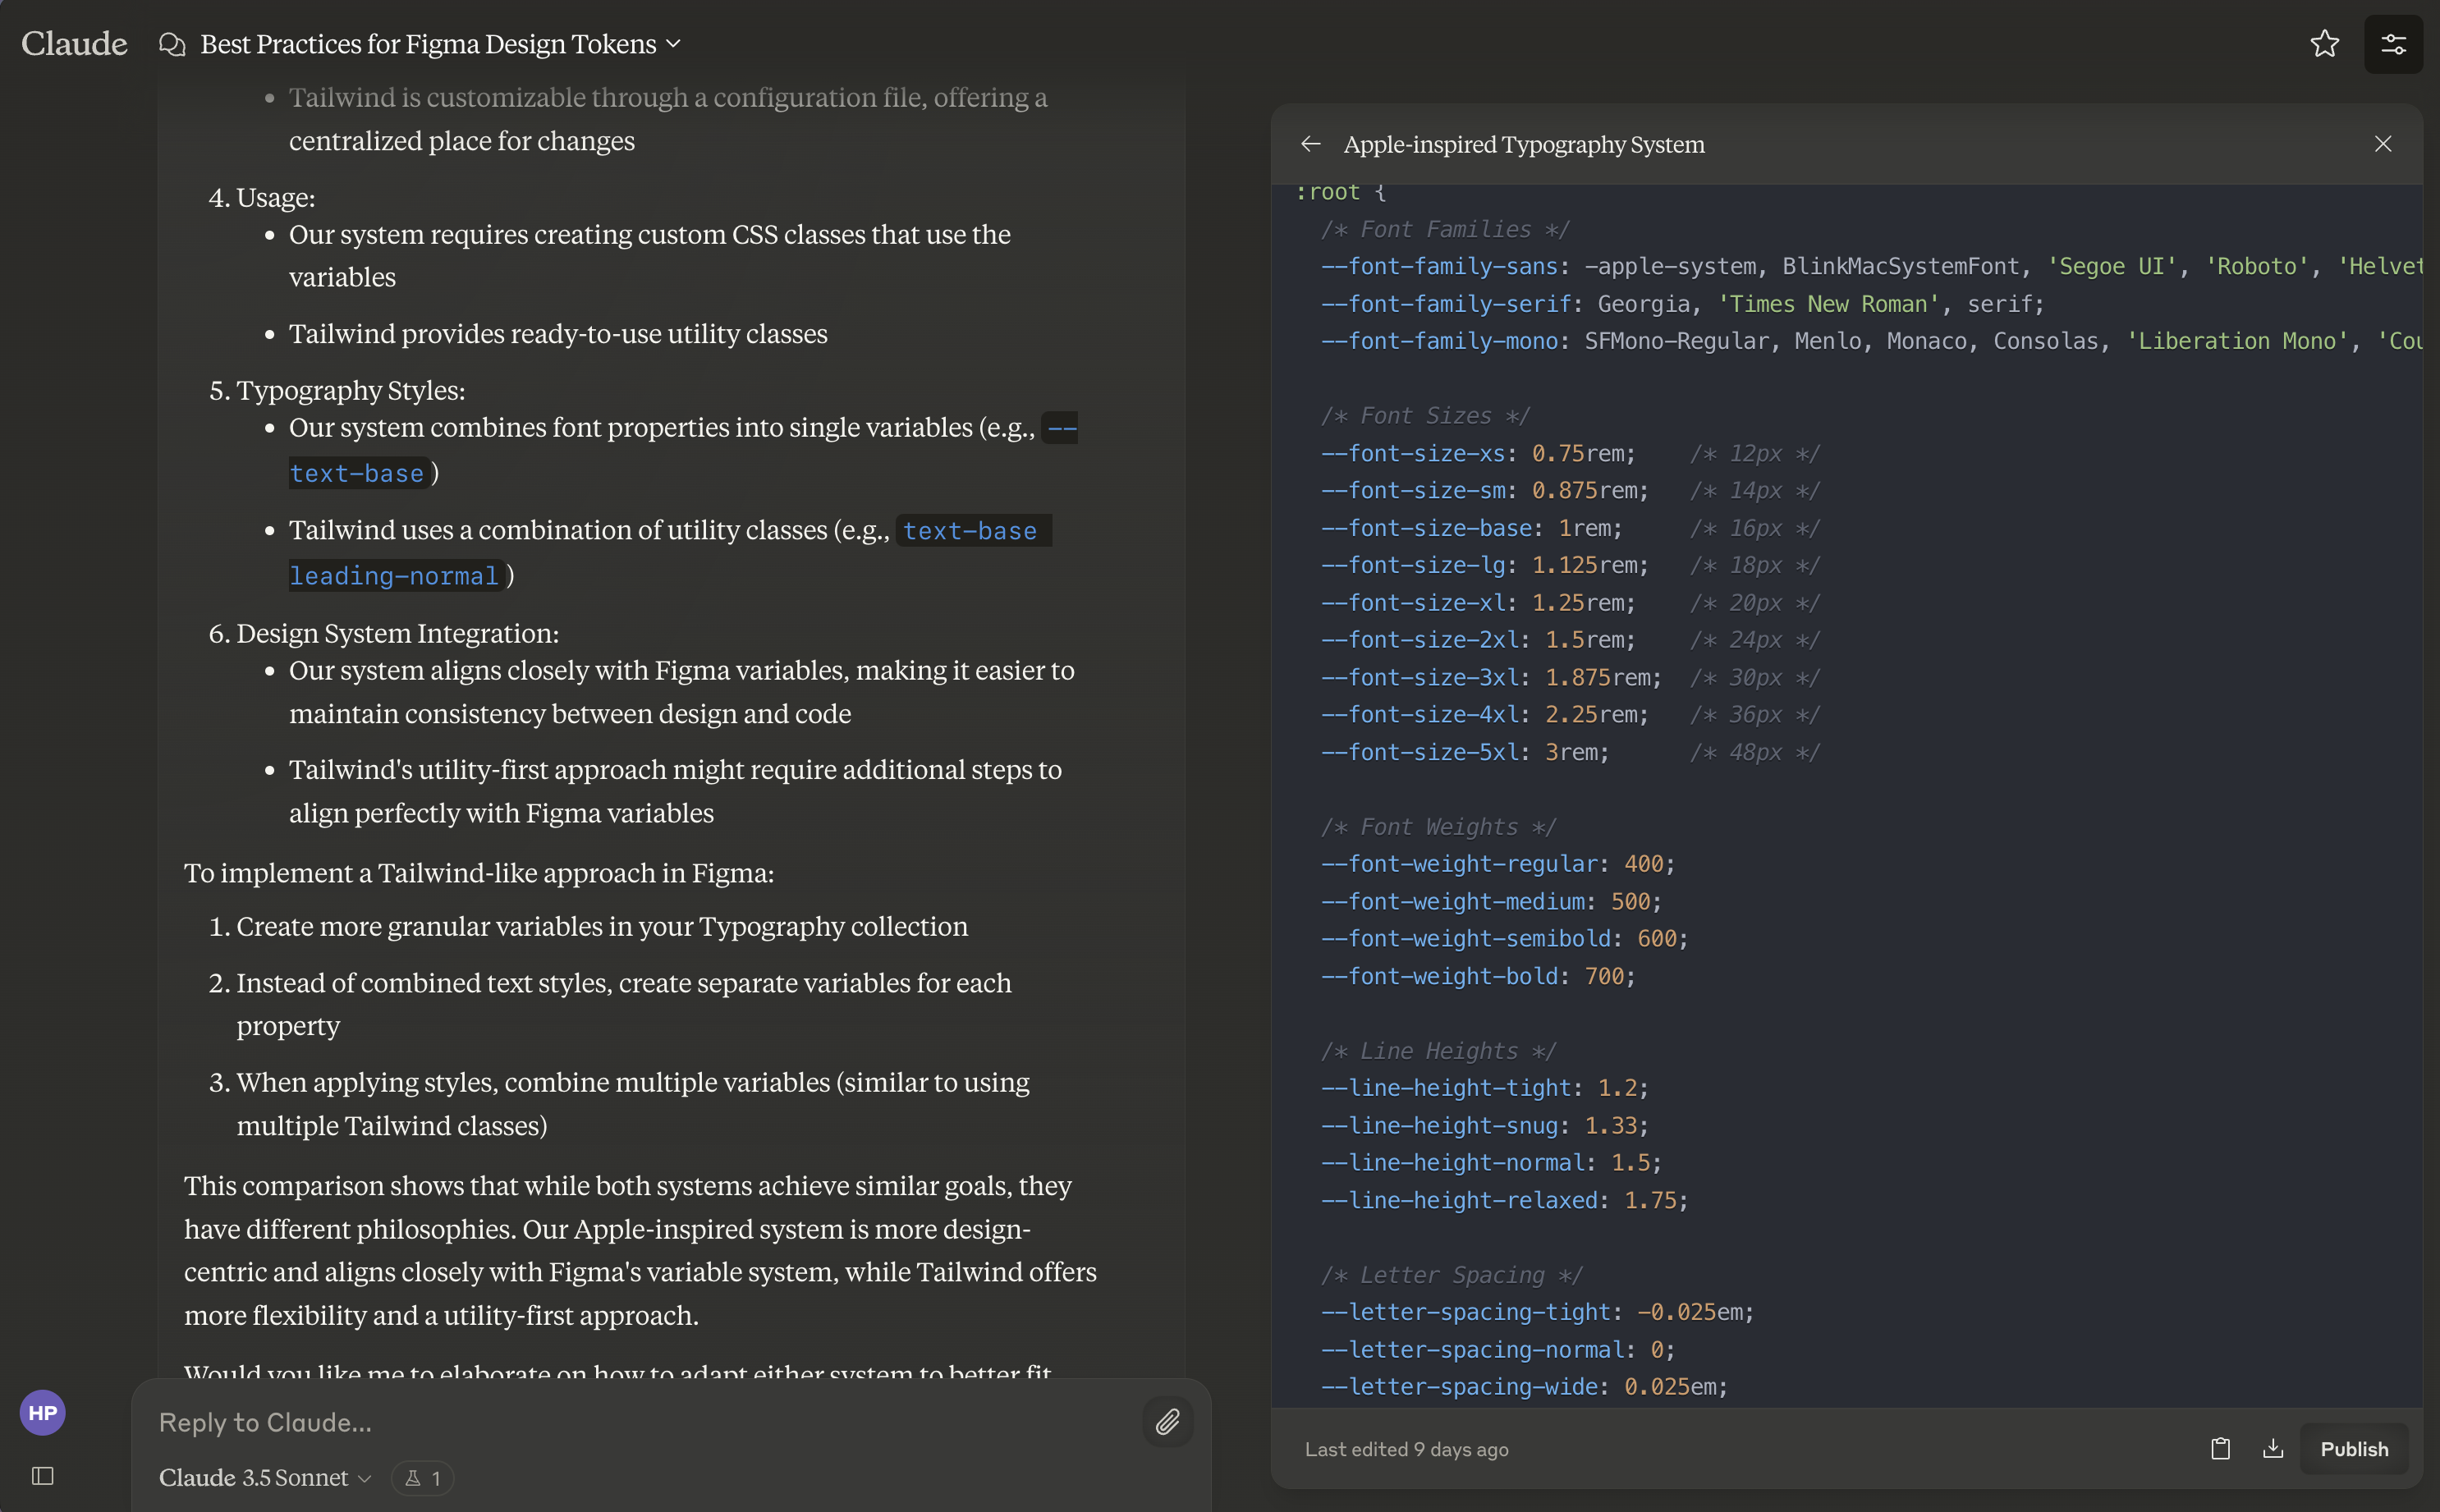Open the HP user avatar menu
This screenshot has width=2440, height=1512.
tap(43, 1413)
